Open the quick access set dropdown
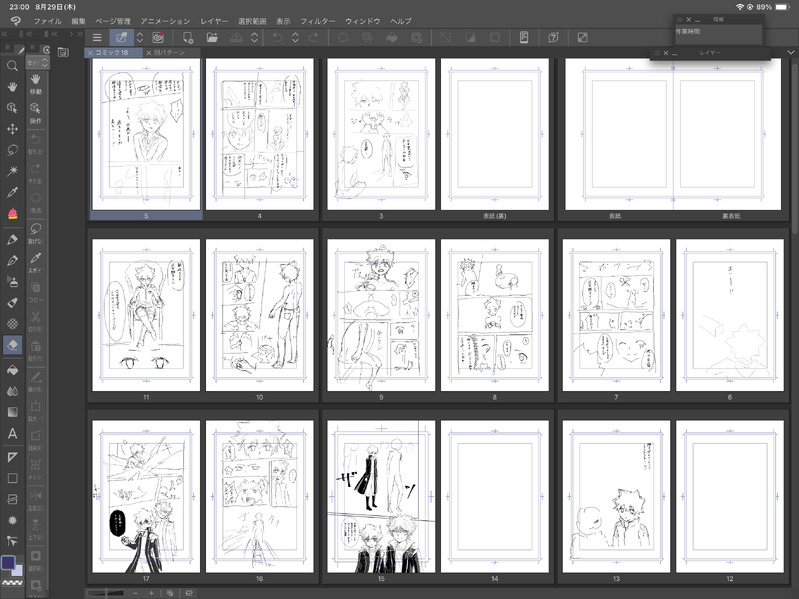The height and width of the screenshot is (599, 799). click(38, 63)
